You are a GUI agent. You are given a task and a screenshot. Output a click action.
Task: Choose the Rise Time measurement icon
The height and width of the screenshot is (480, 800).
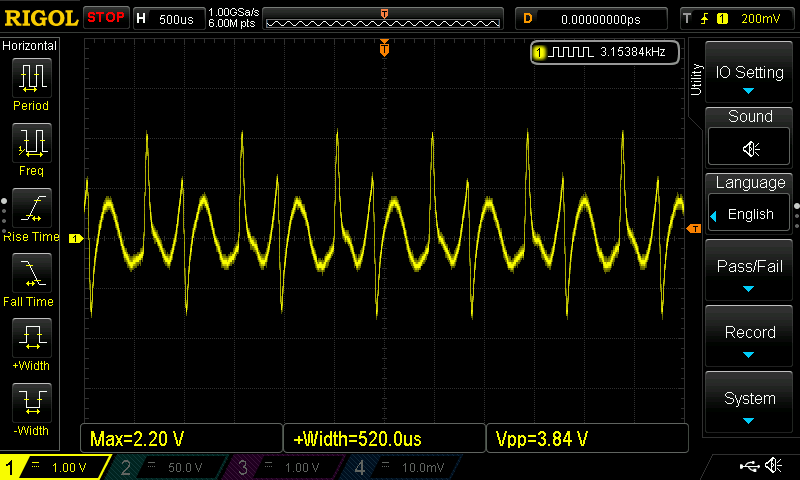coord(31,207)
